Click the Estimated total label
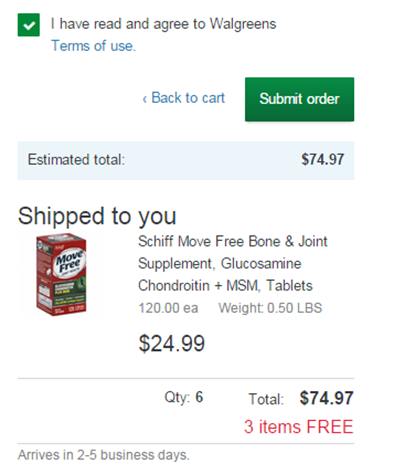 pyautogui.click(x=76, y=160)
